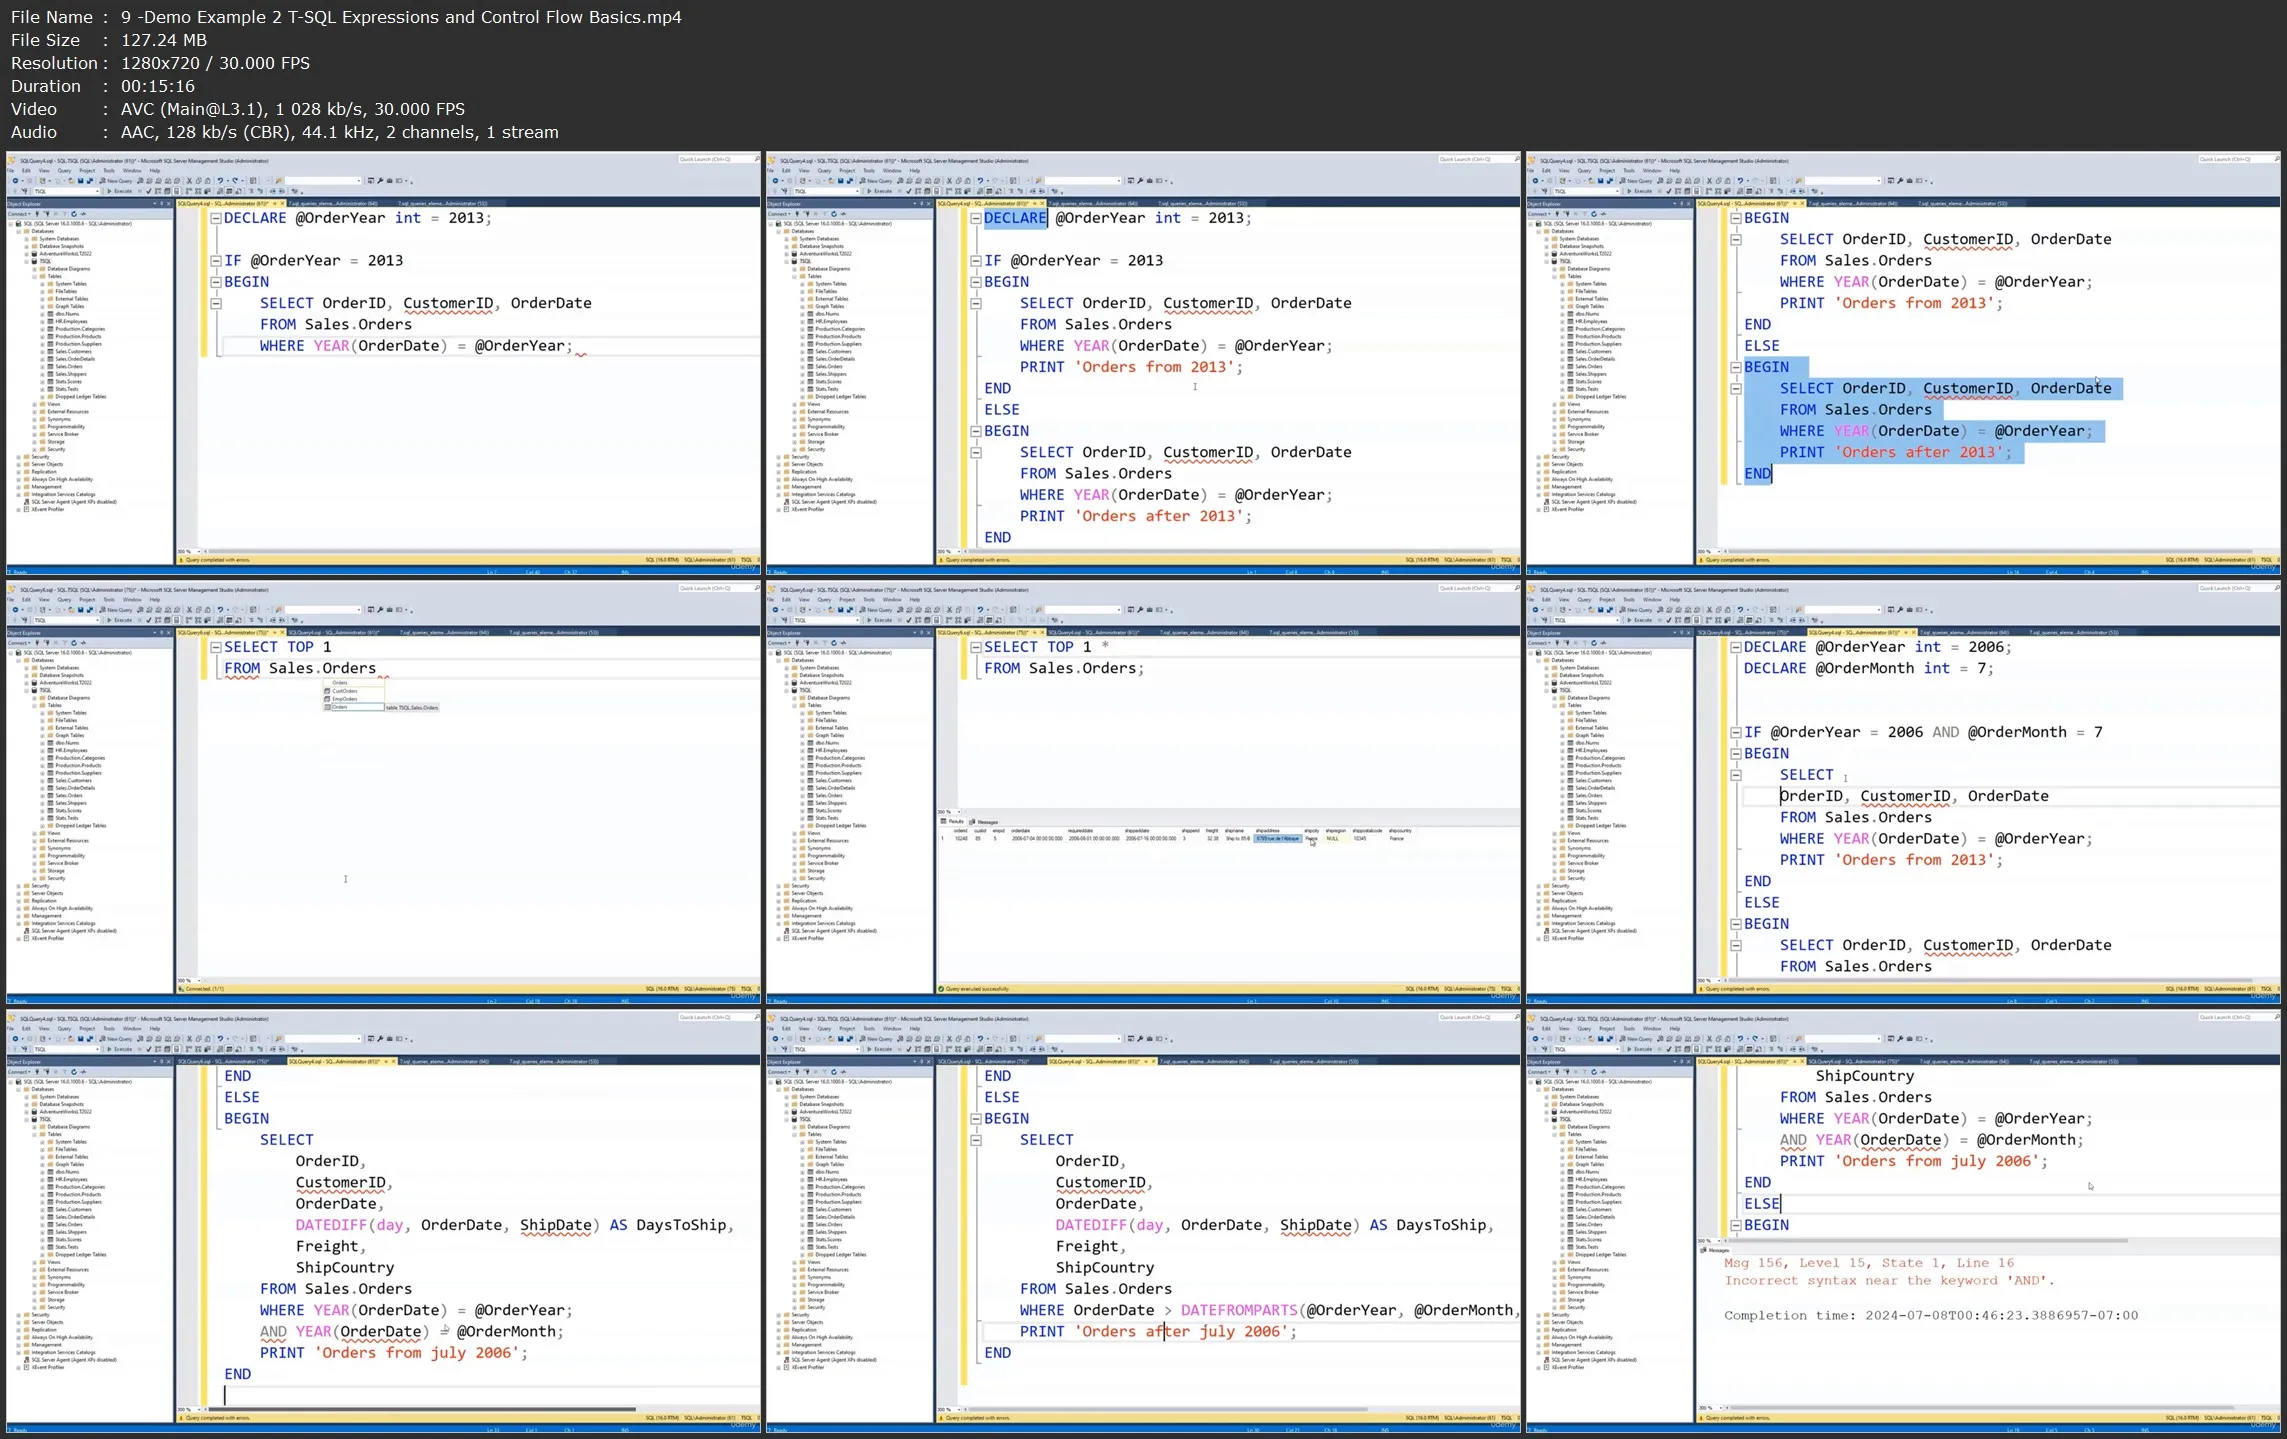Click the highlighted shipaddress cell in the results grid

pos(1278,839)
